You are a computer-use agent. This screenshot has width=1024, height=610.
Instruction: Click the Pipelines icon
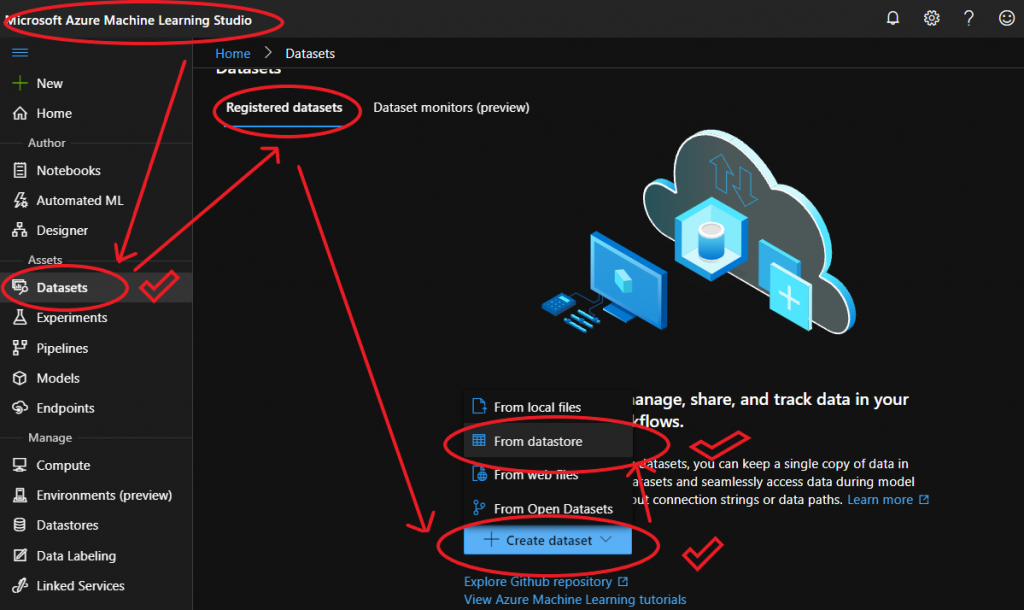[x=20, y=348]
